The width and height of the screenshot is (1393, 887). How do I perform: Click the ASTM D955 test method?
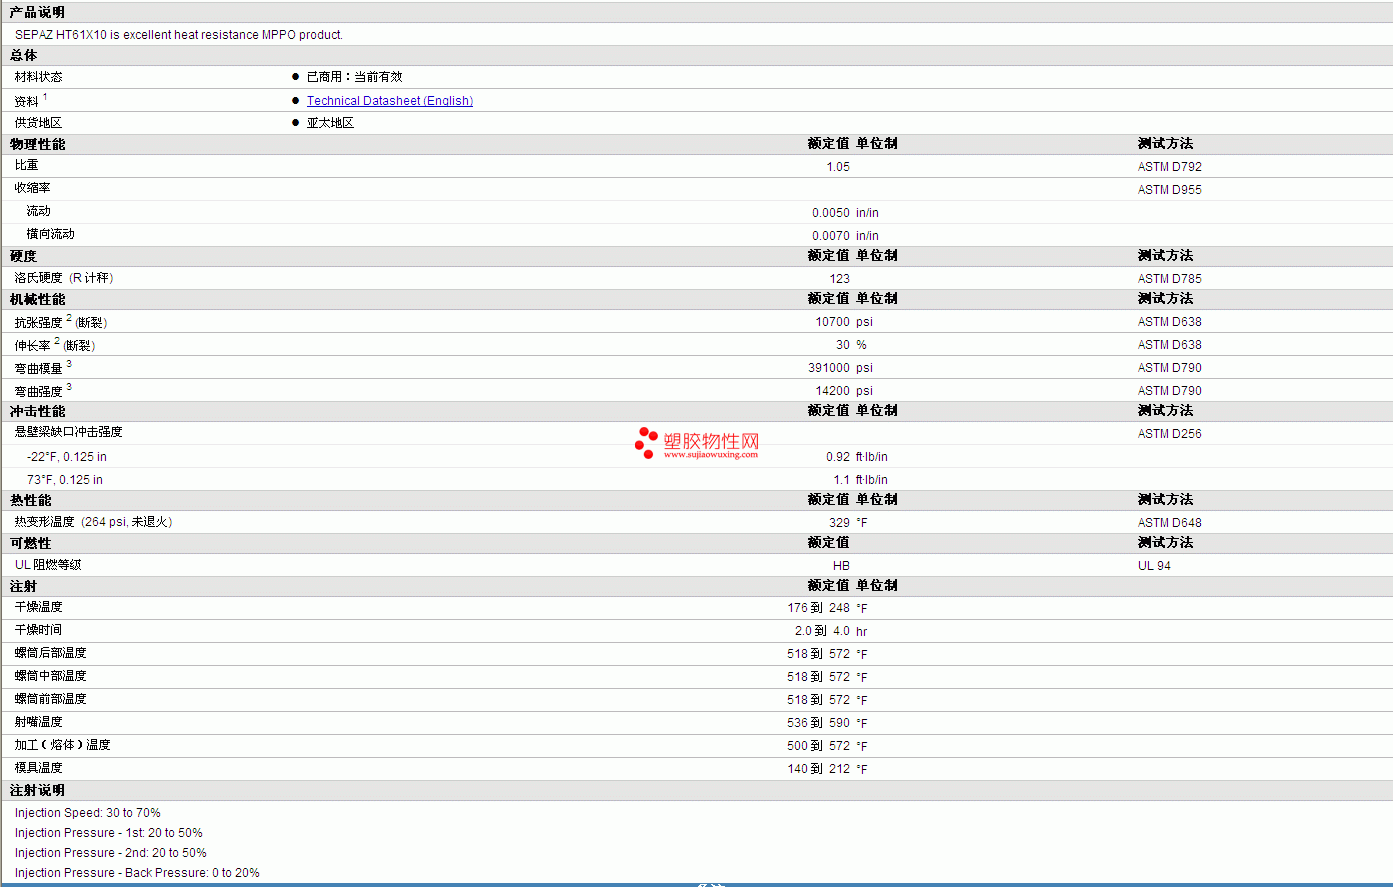[x=1170, y=190]
